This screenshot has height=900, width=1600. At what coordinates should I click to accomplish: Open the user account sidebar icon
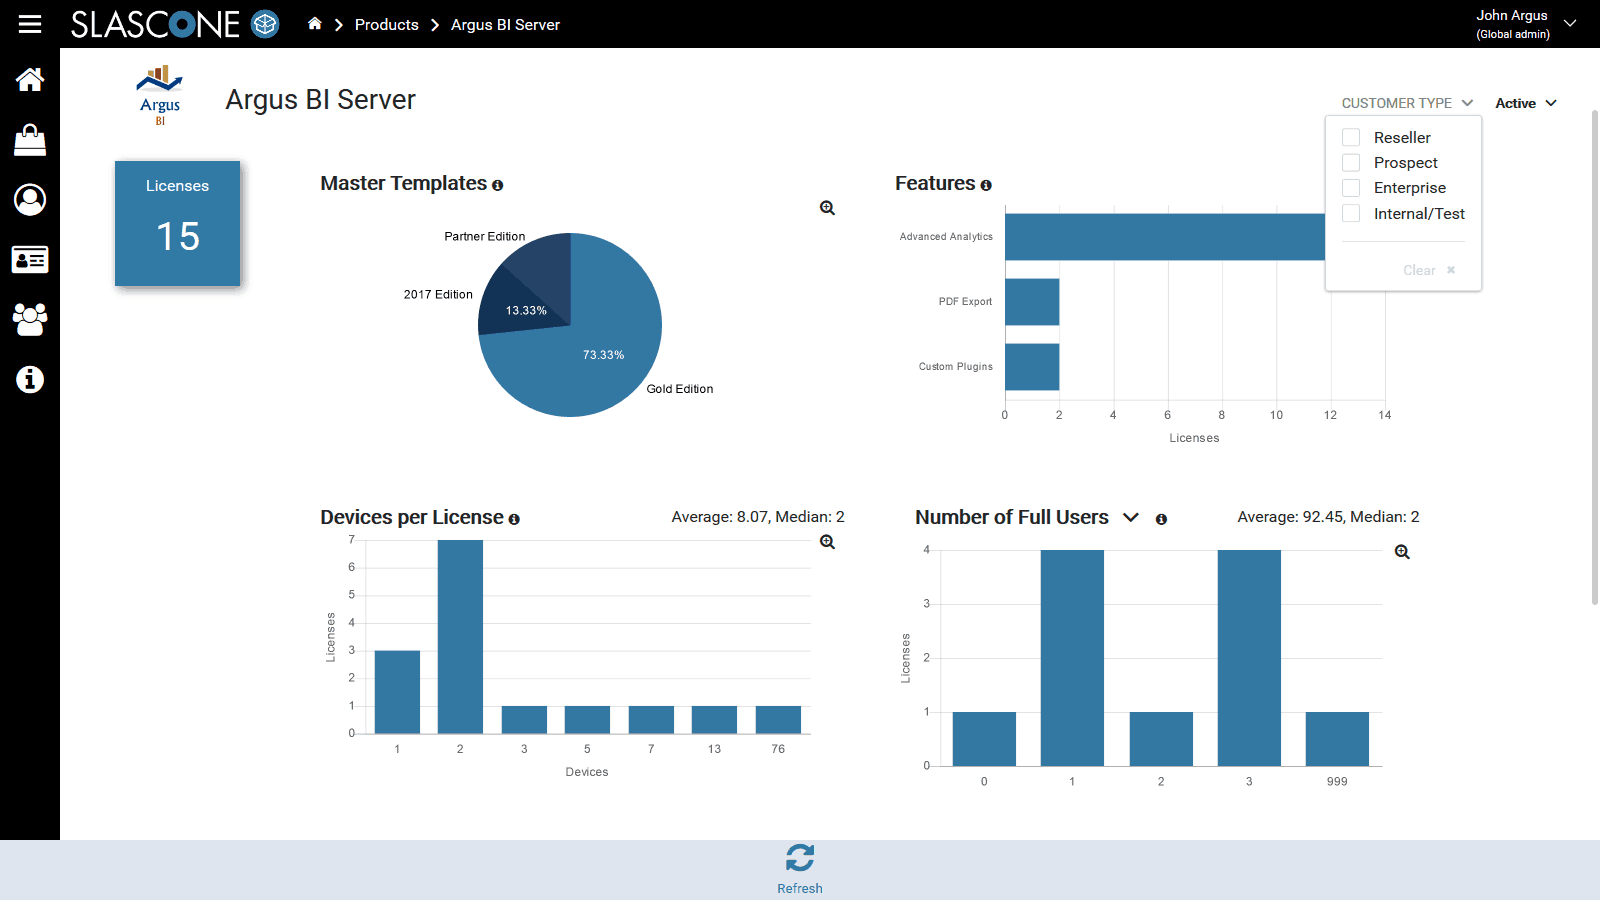pyautogui.click(x=30, y=200)
